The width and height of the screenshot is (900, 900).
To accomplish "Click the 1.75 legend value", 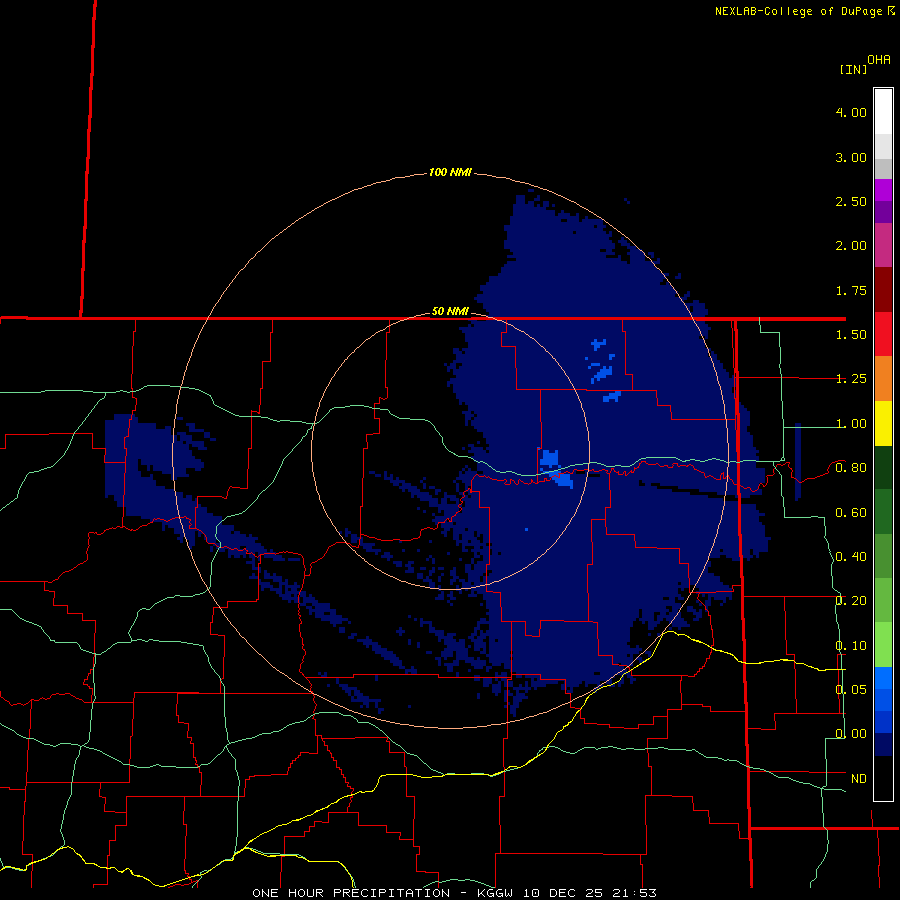I will pyautogui.click(x=851, y=290).
